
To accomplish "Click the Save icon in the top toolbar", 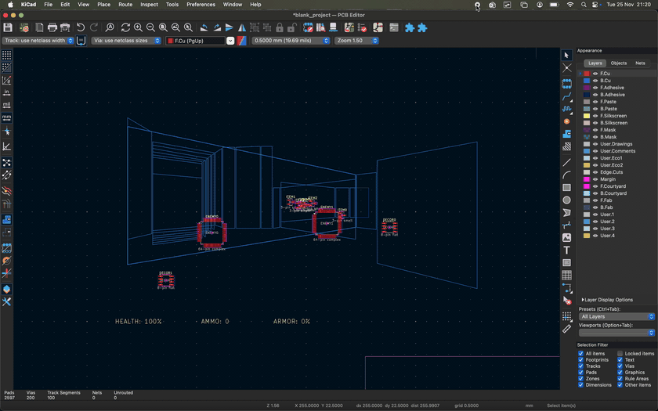I will [9, 27].
